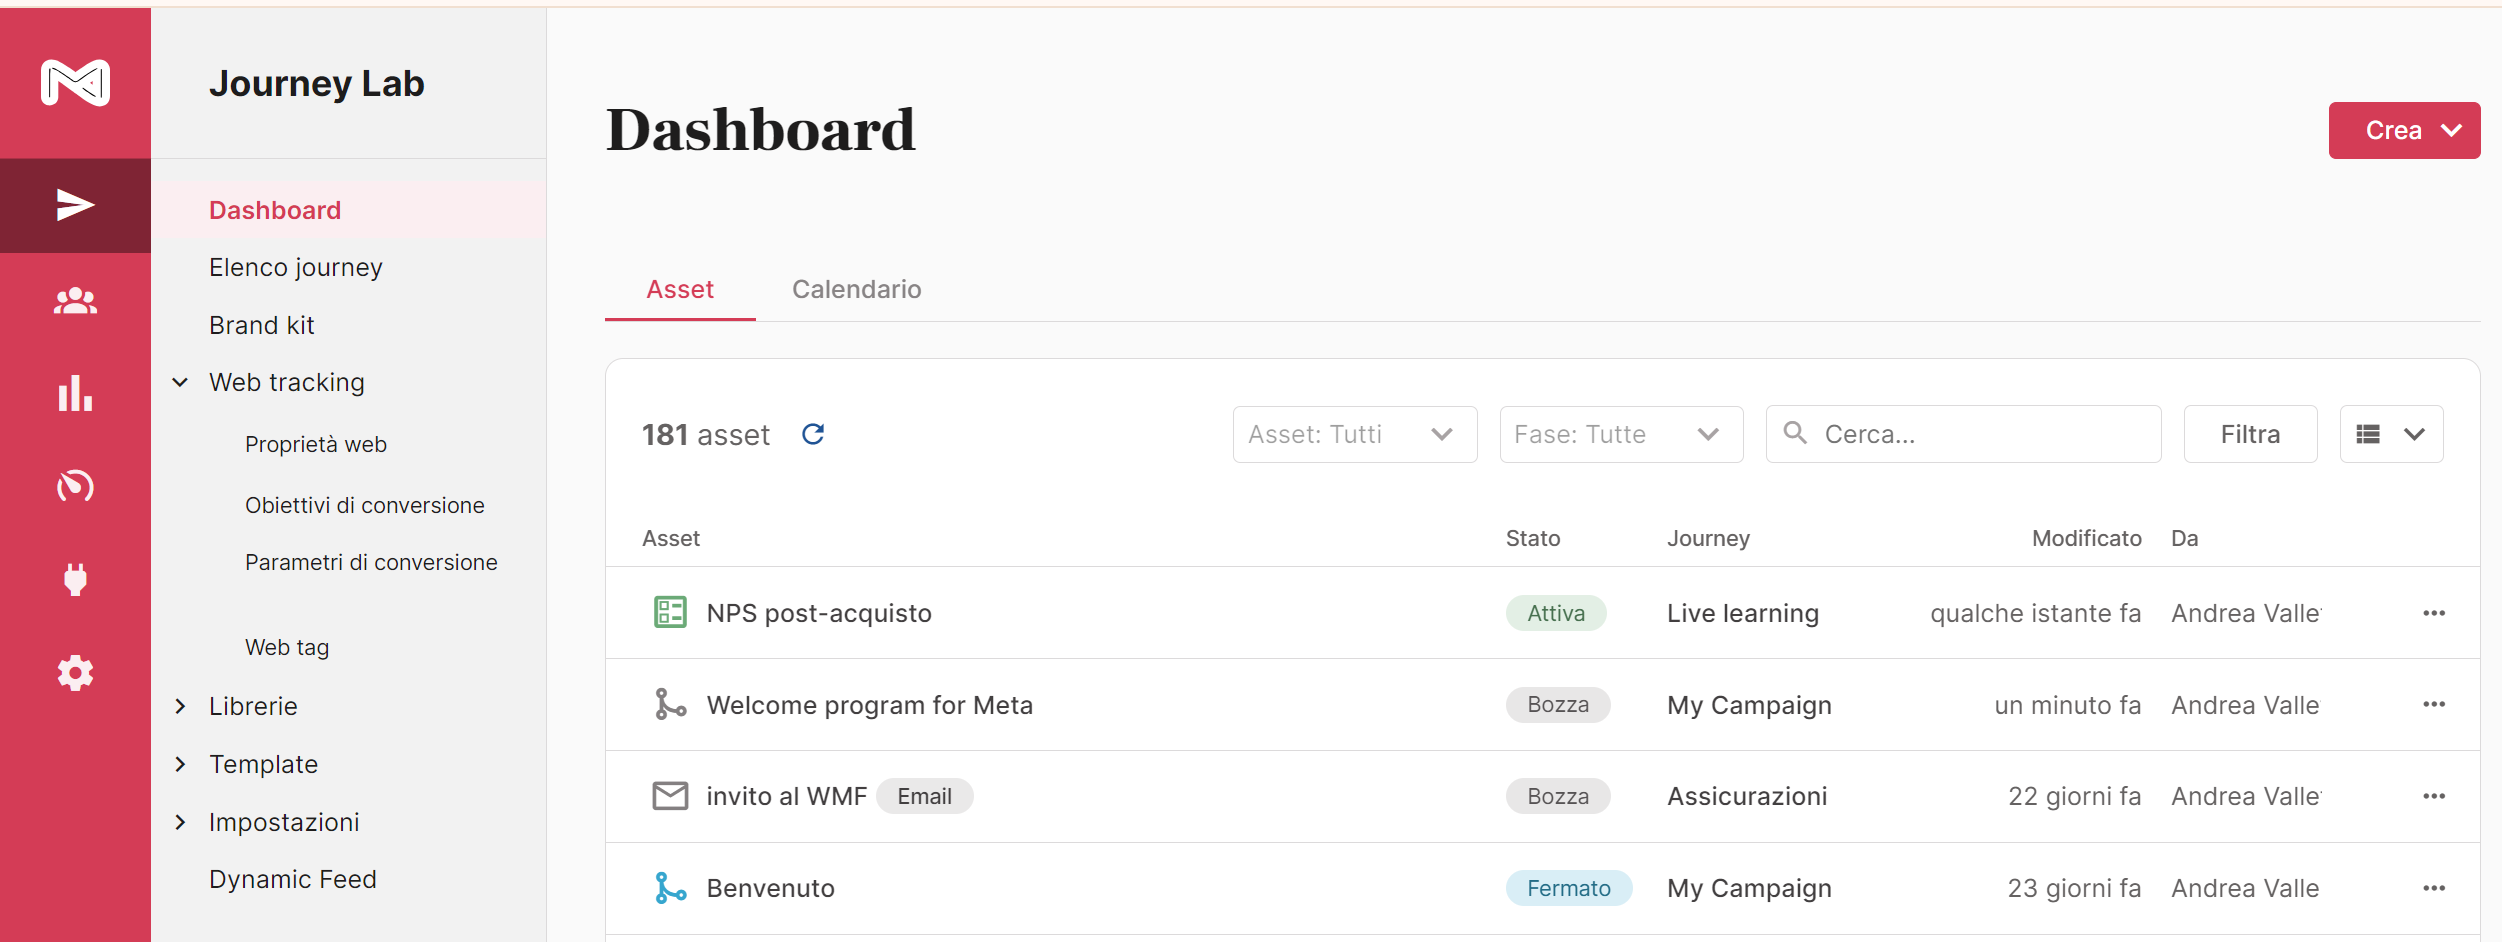Expand the Template section

(x=180, y=764)
